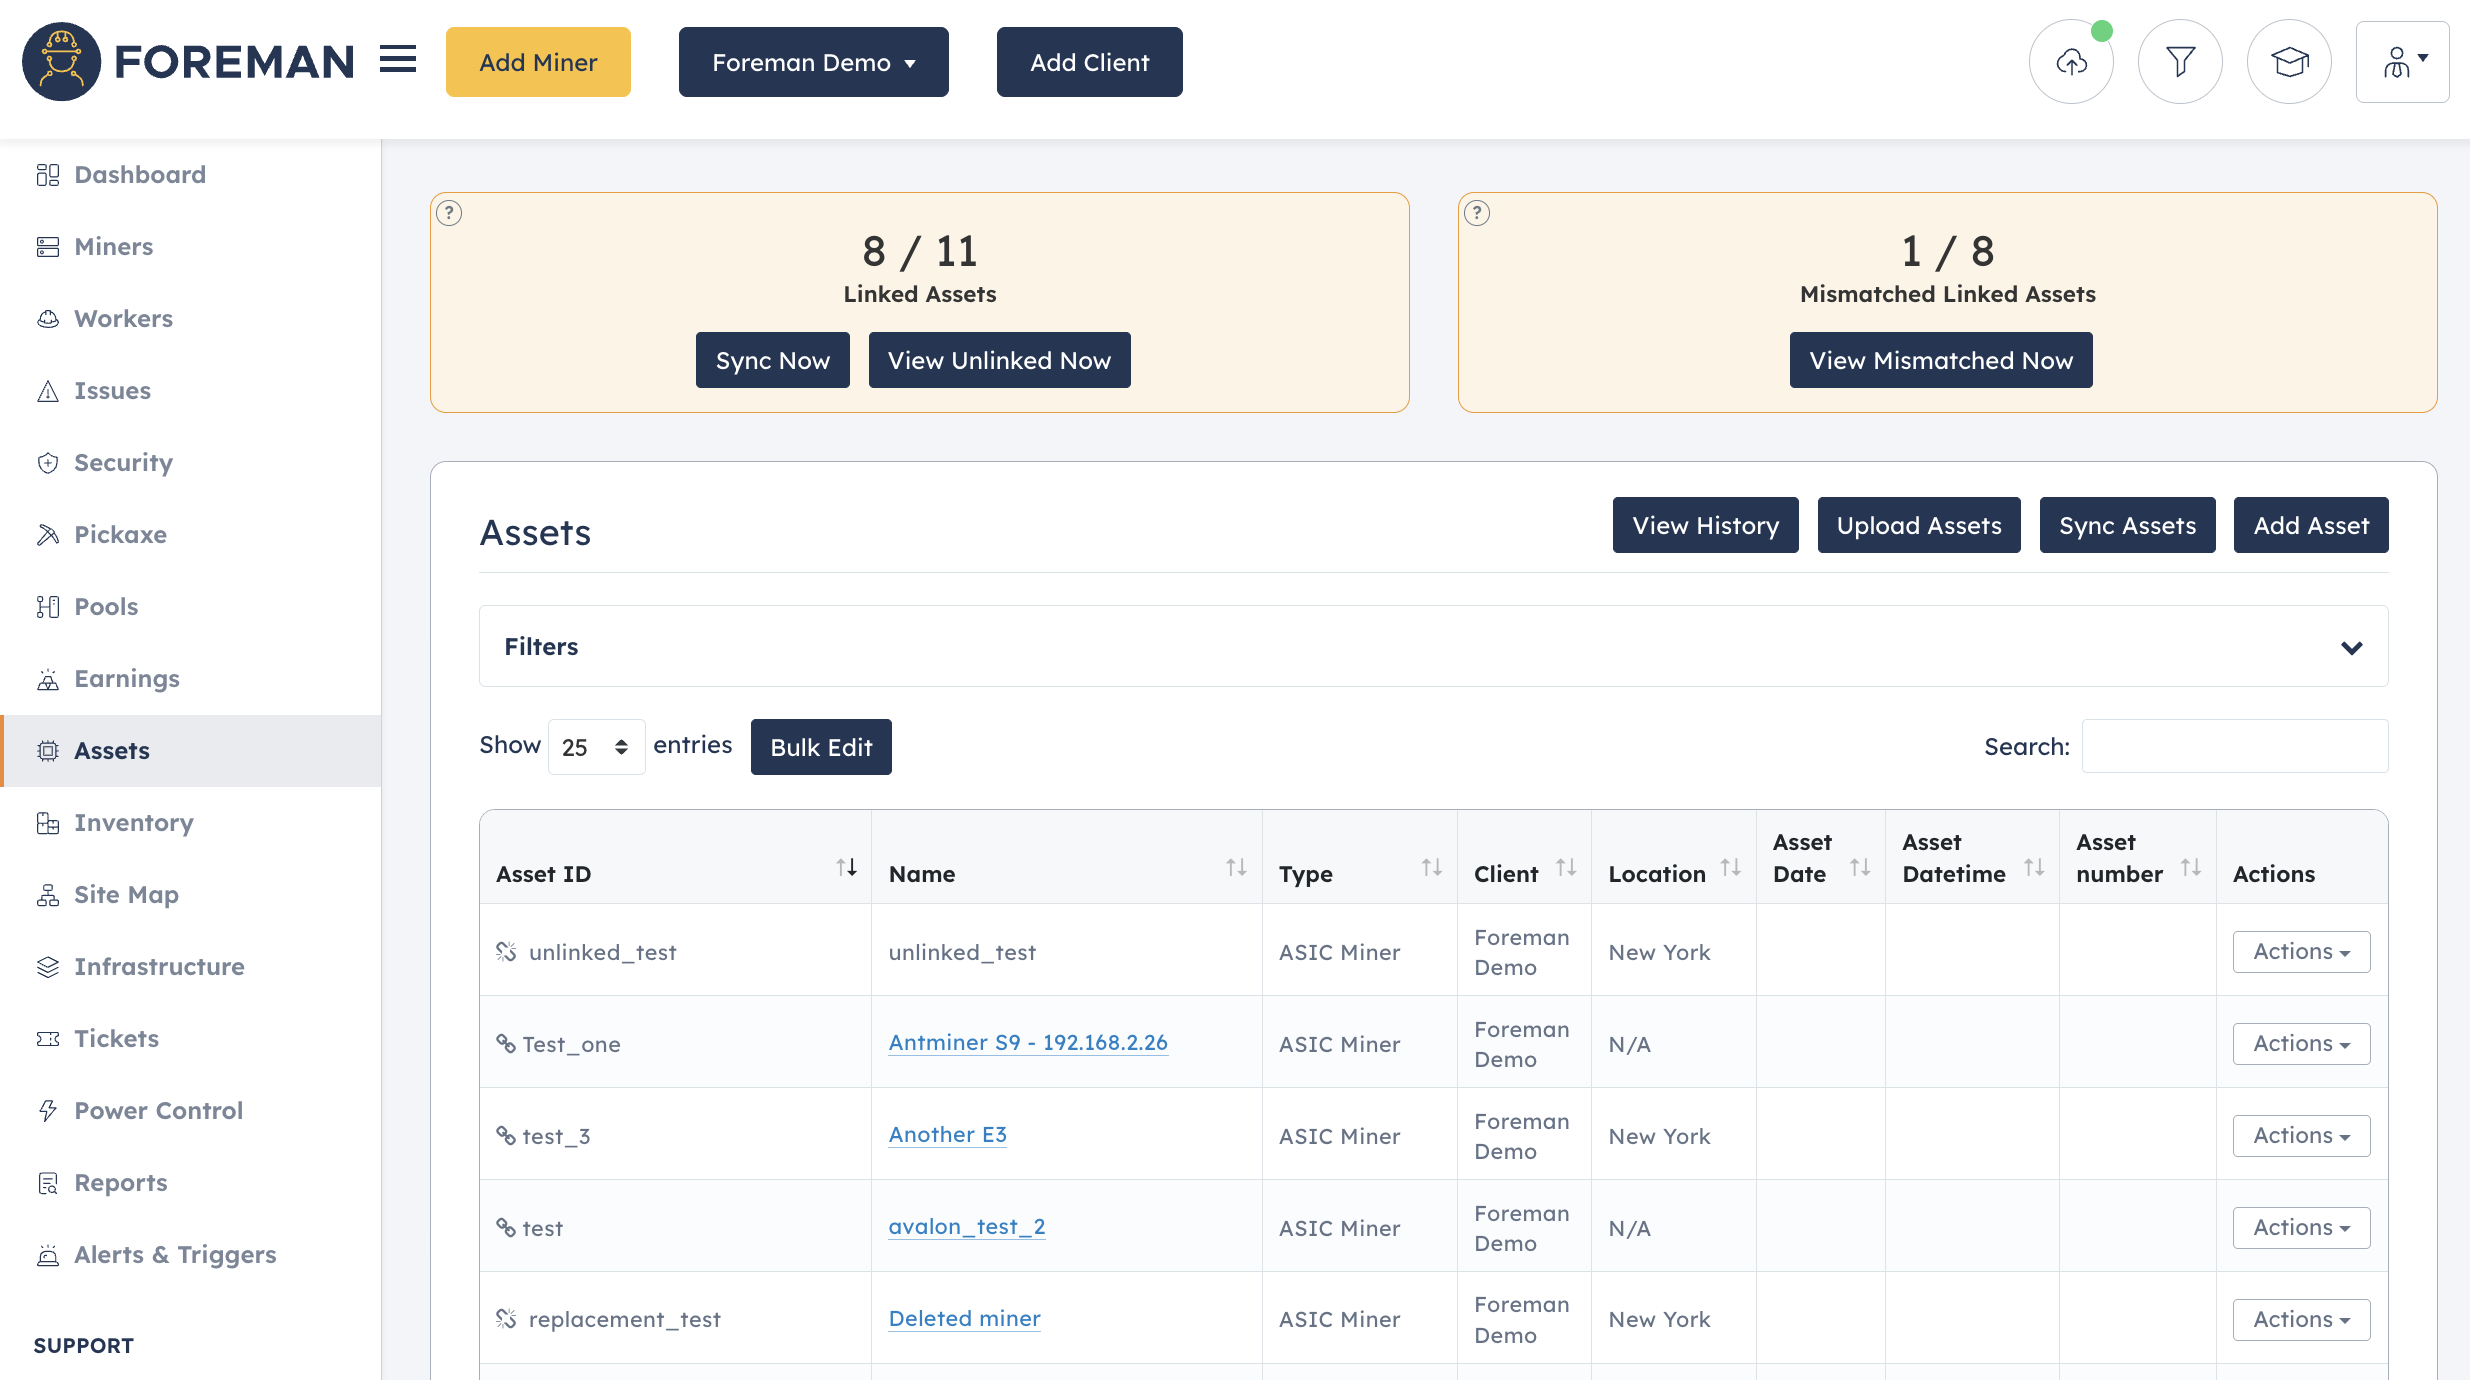Focus the assets Search field

click(x=2235, y=746)
